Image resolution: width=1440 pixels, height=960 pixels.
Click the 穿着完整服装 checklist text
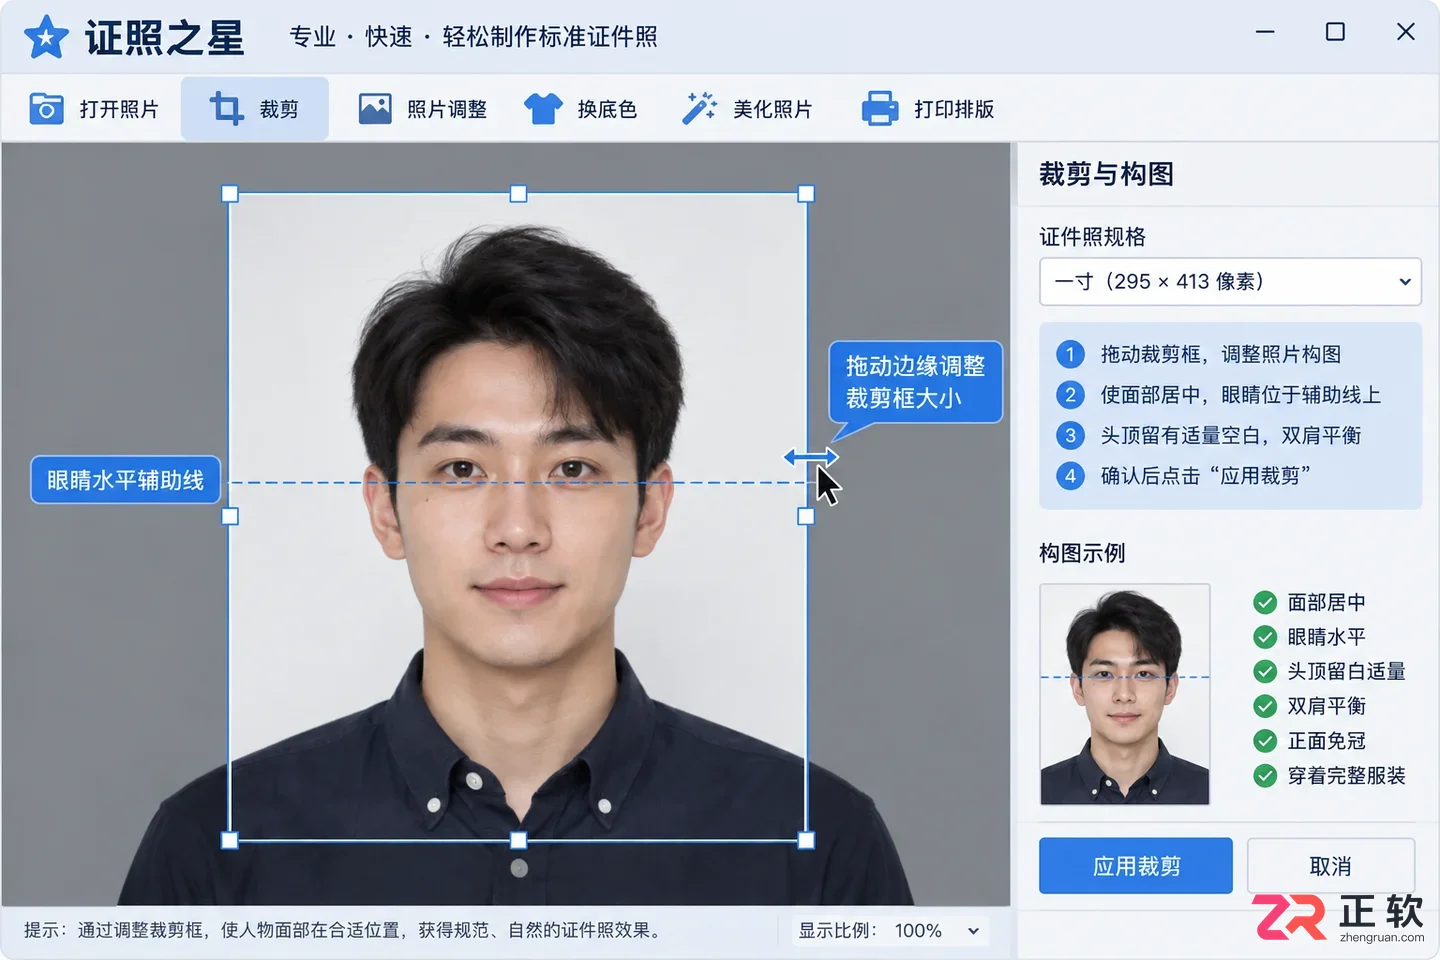tap(1346, 775)
